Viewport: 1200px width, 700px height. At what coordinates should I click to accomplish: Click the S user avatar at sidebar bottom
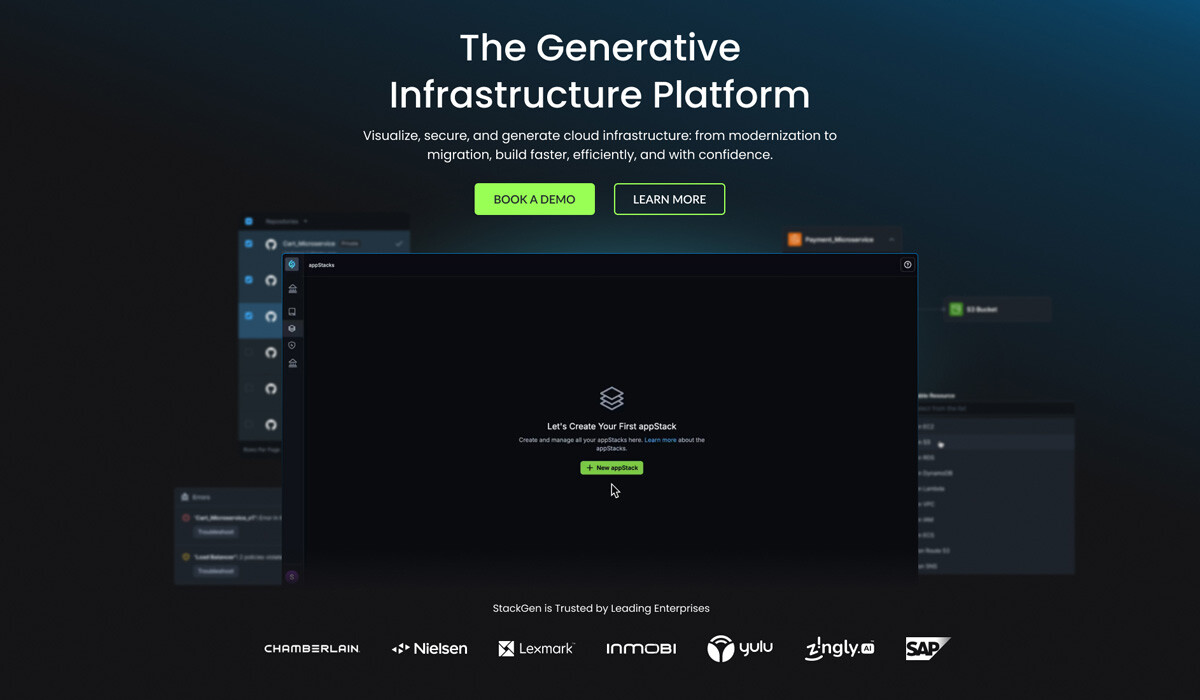(x=291, y=575)
